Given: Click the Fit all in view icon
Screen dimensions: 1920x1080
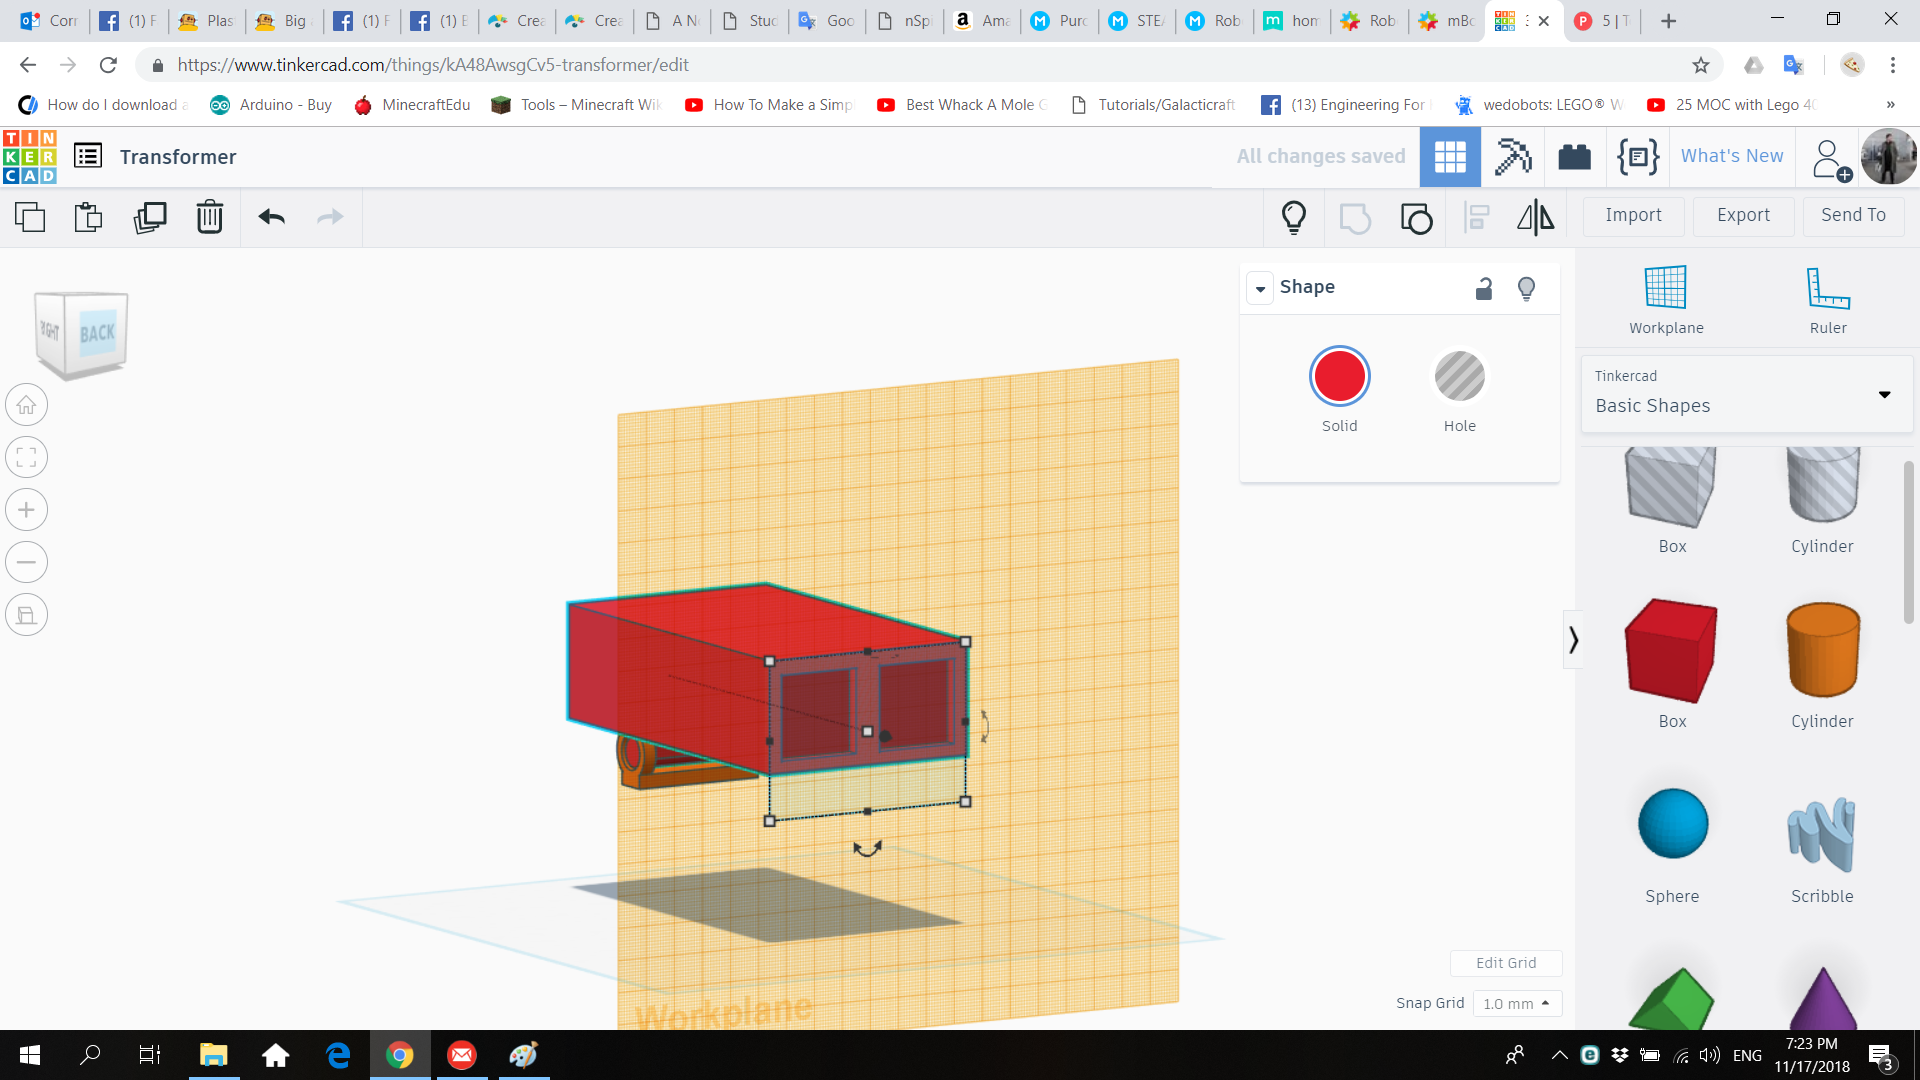Looking at the screenshot, I should (27, 458).
